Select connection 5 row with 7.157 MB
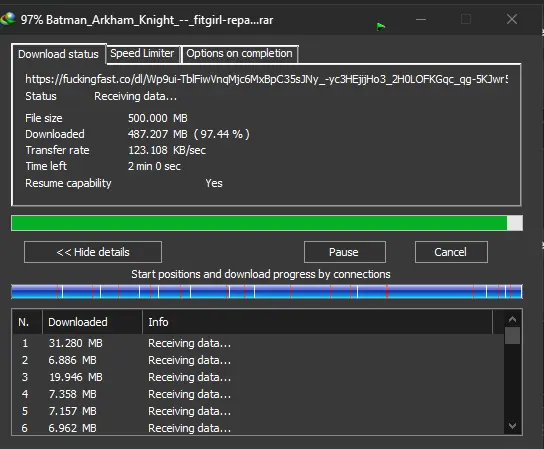 [258, 411]
